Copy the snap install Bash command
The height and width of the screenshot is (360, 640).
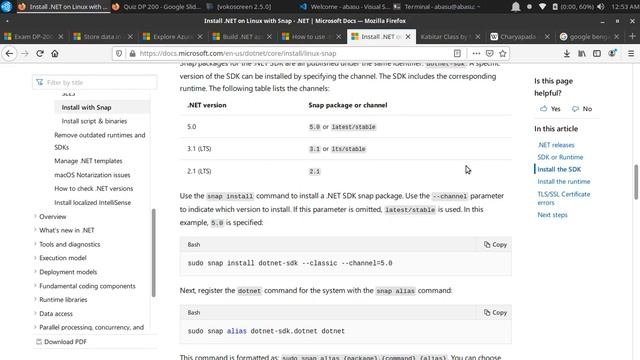(495, 244)
